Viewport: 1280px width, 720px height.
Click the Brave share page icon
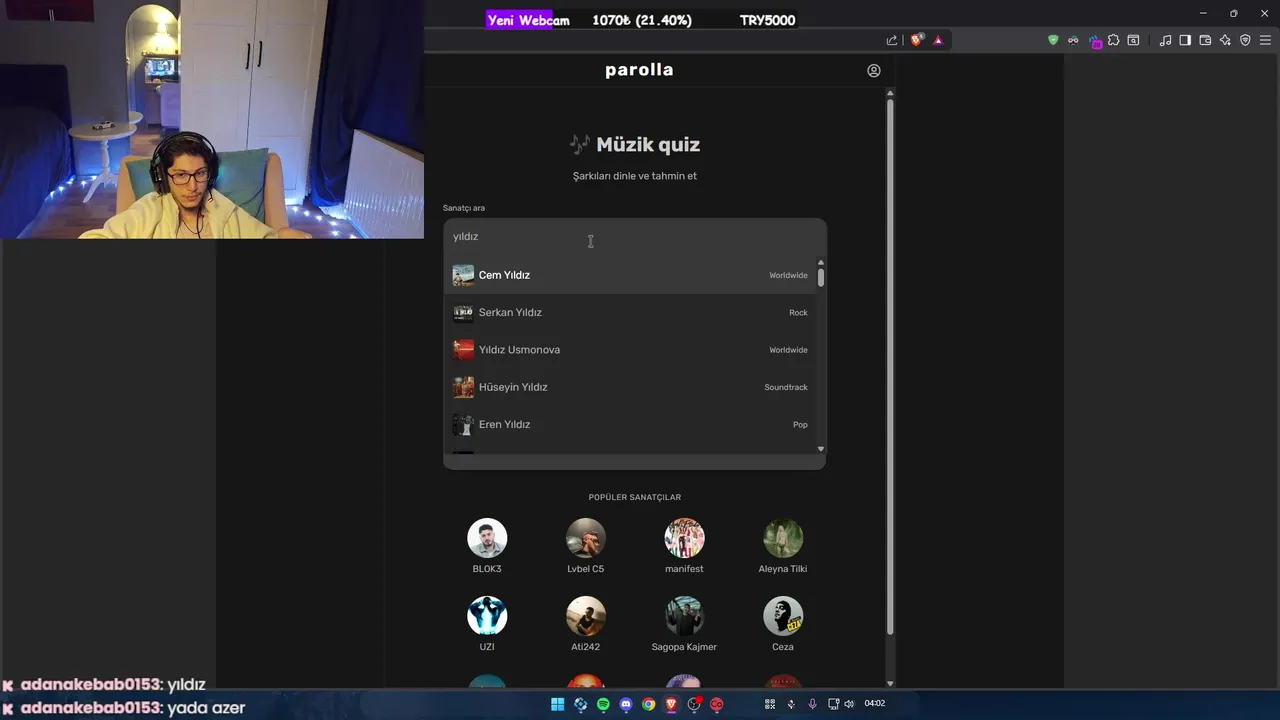(x=892, y=40)
